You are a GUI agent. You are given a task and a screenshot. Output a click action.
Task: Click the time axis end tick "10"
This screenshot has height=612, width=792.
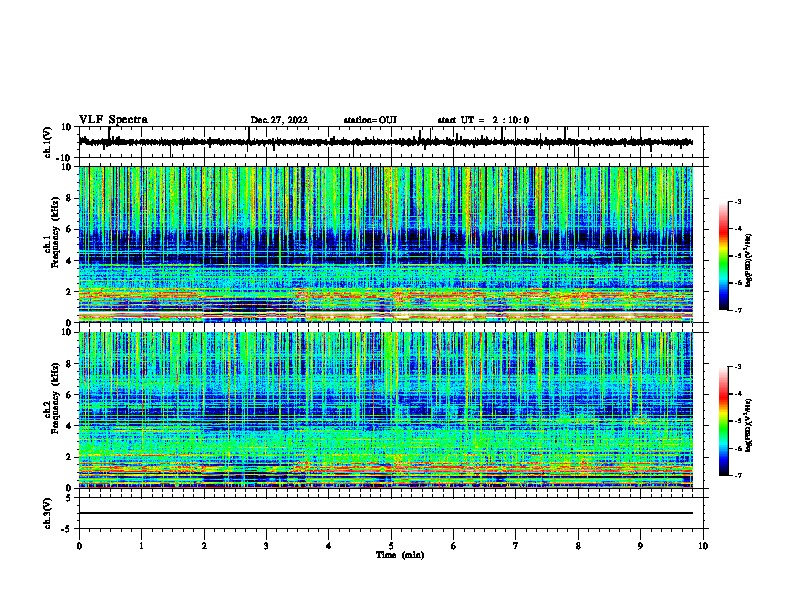tap(703, 546)
